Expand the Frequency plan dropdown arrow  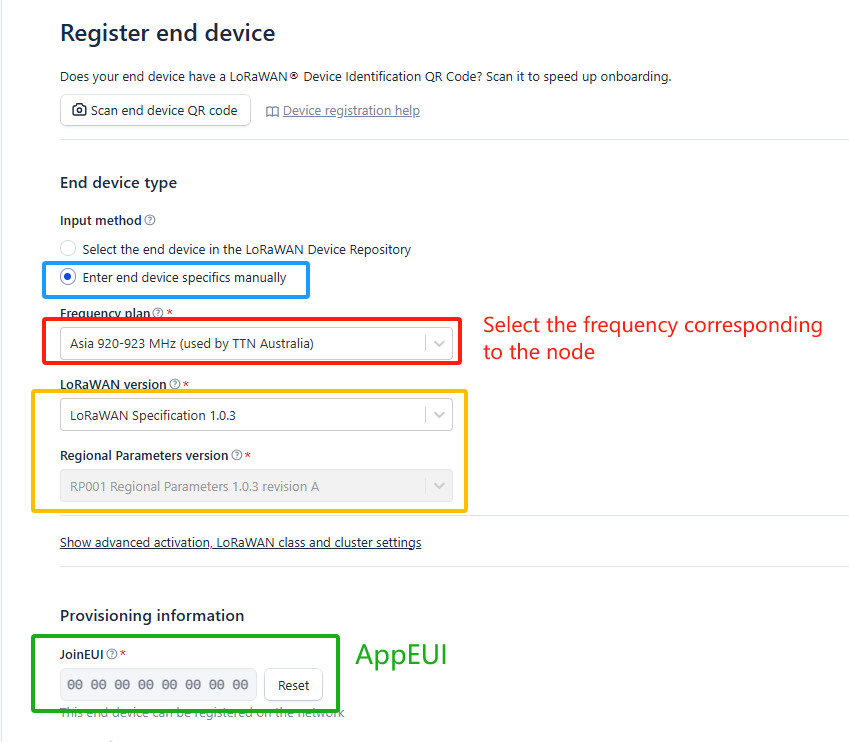click(x=439, y=343)
